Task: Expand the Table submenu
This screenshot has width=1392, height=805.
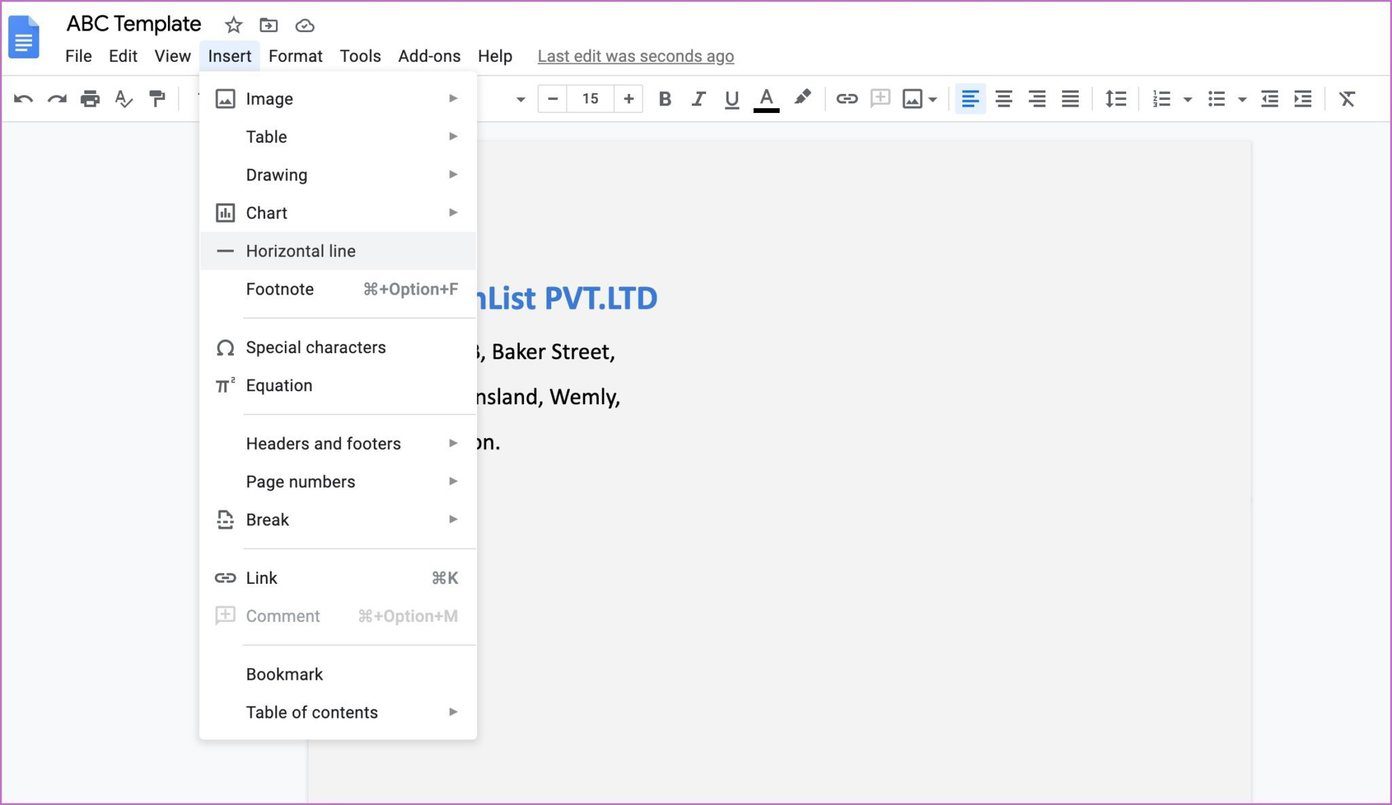Action: tap(338, 137)
